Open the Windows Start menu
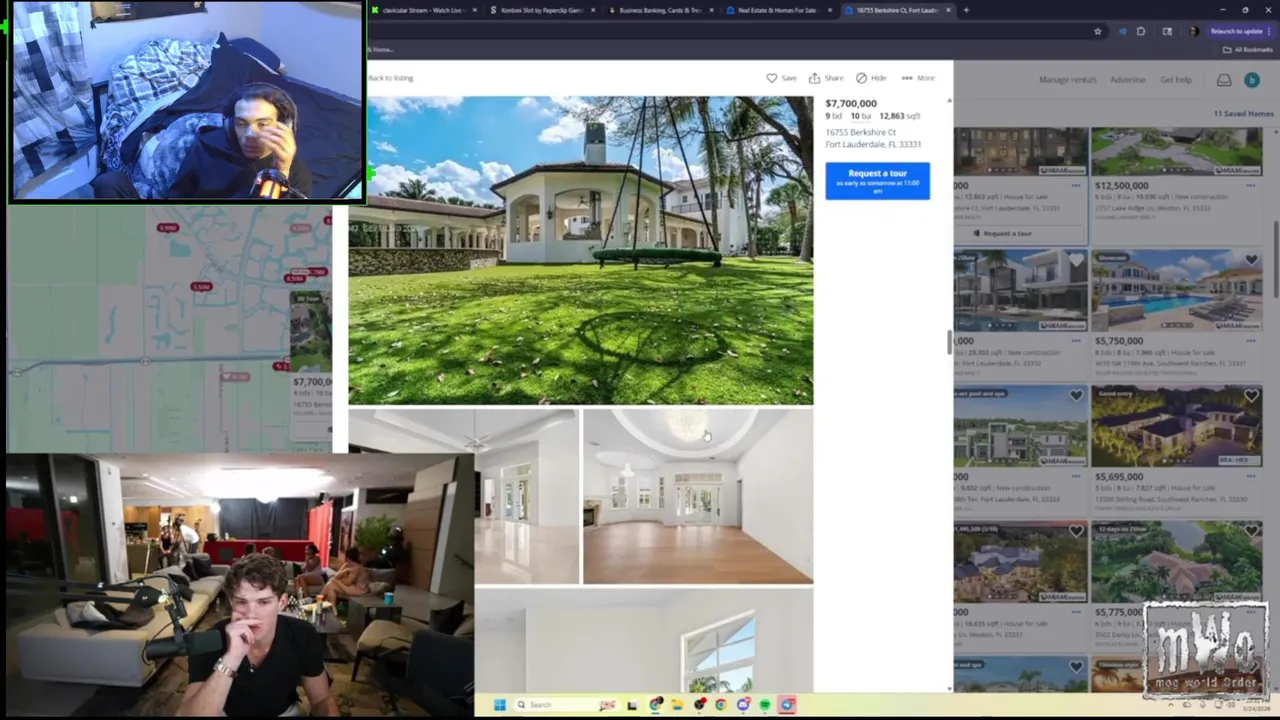 tap(499, 705)
